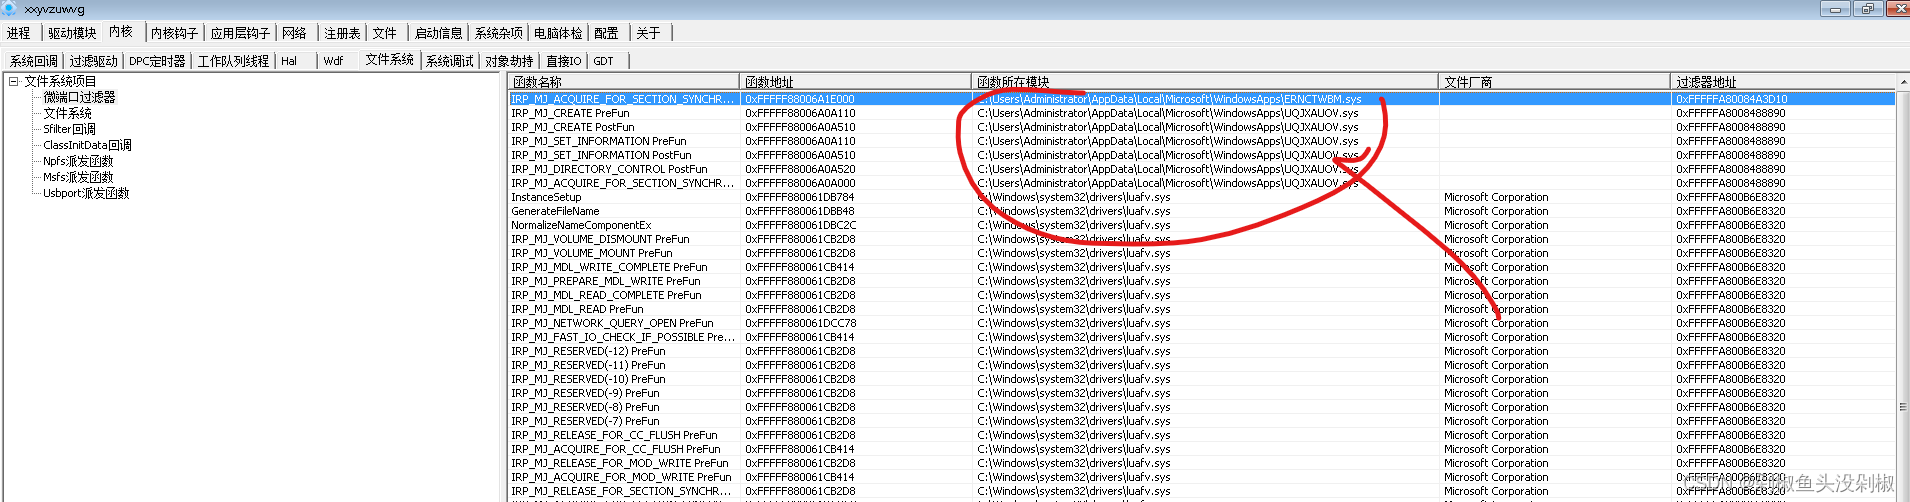Sort by the 函数地址 column header
The height and width of the screenshot is (502, 1910).
click(x=856, y=82)
